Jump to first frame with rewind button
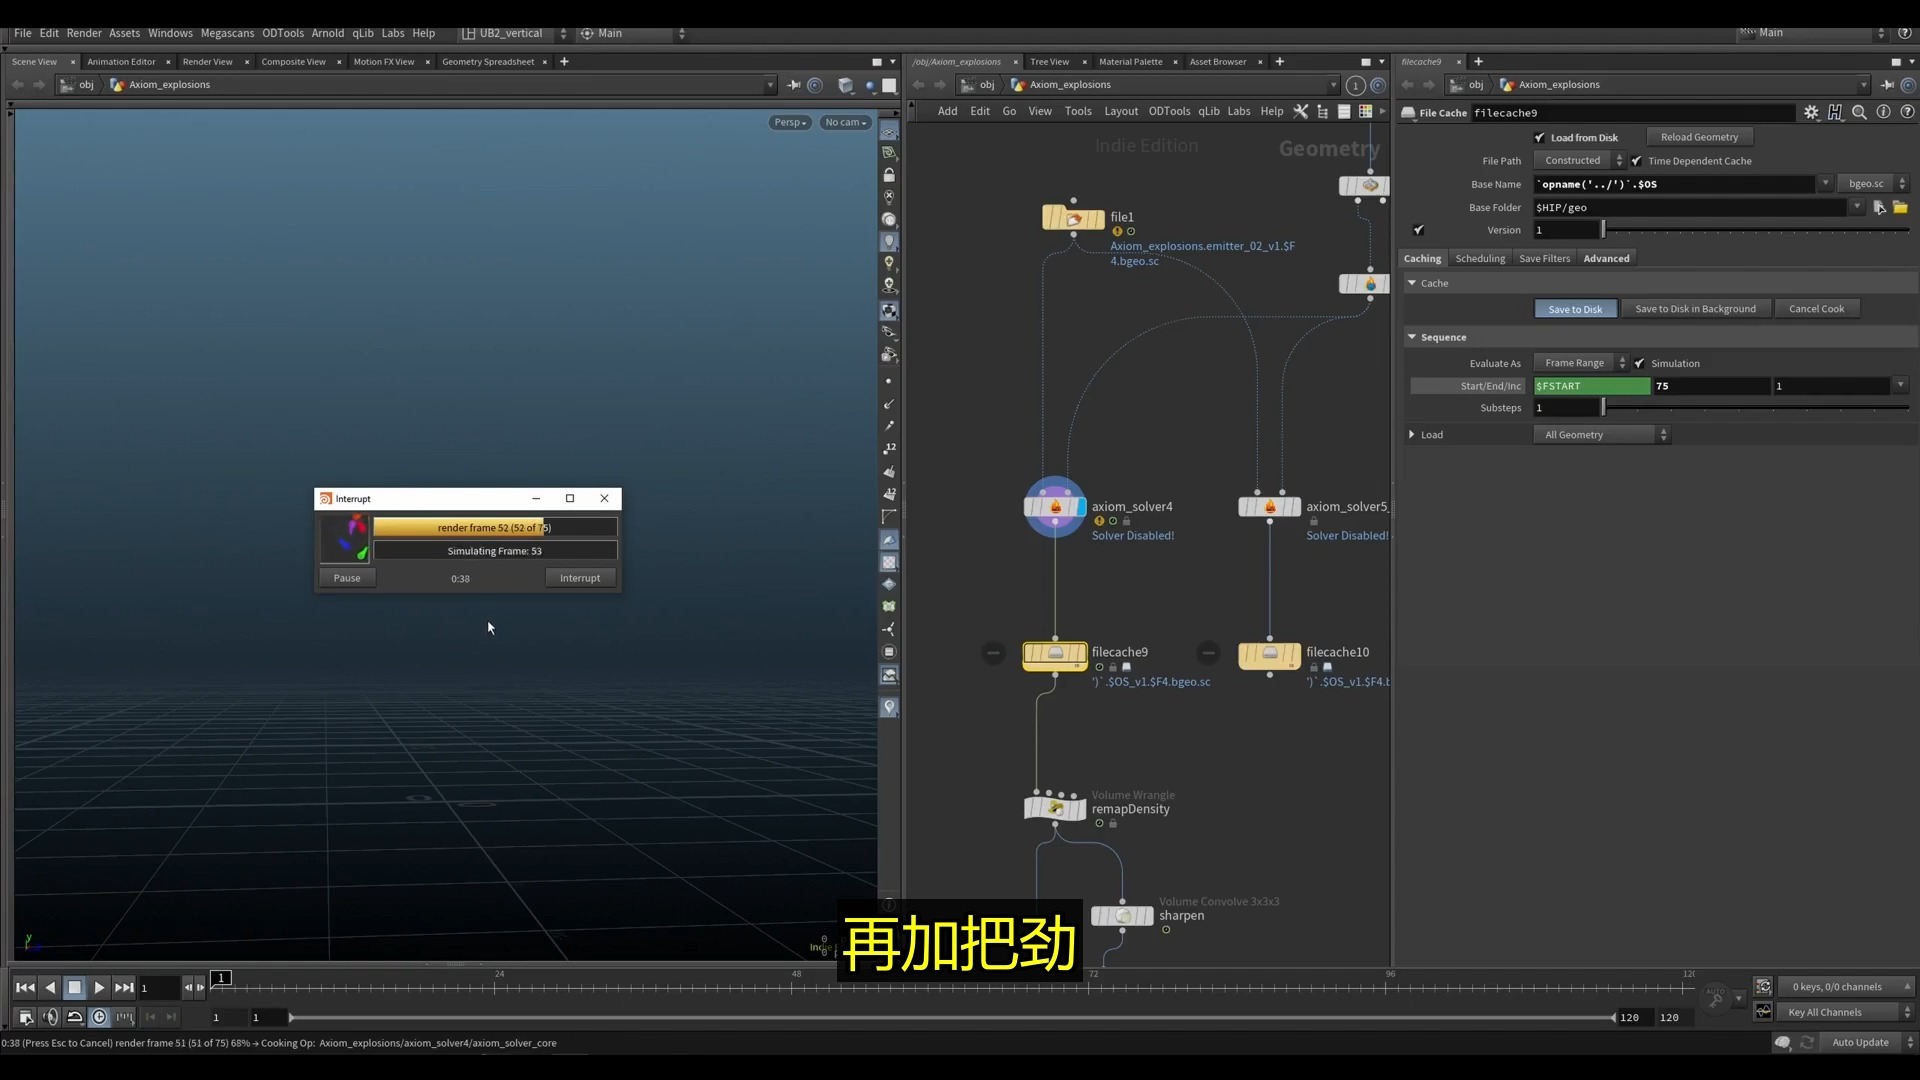 (x=25, y=988)
